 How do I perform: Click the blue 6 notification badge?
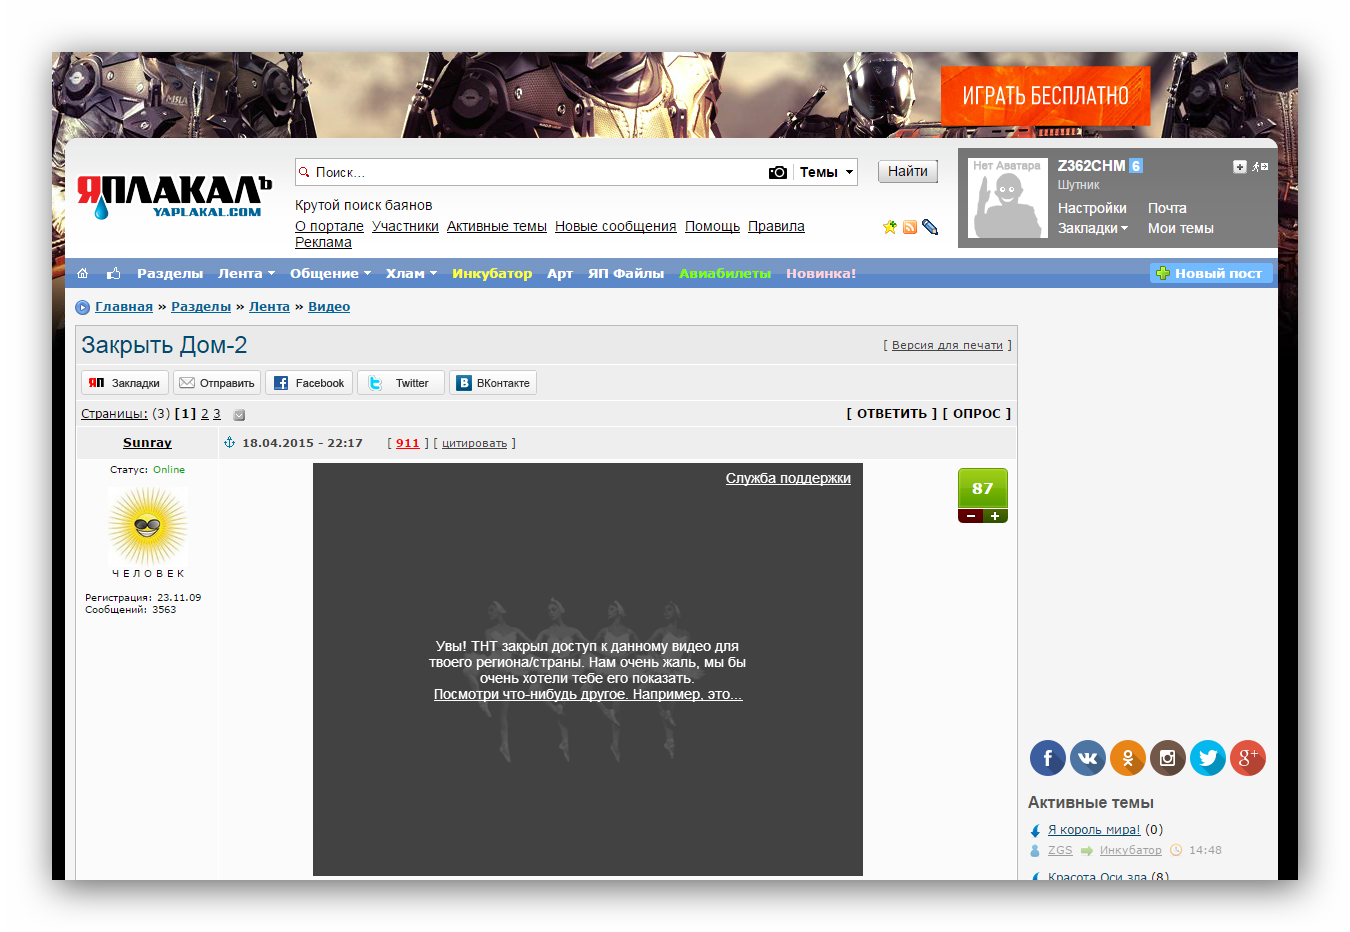[1136, 166]
